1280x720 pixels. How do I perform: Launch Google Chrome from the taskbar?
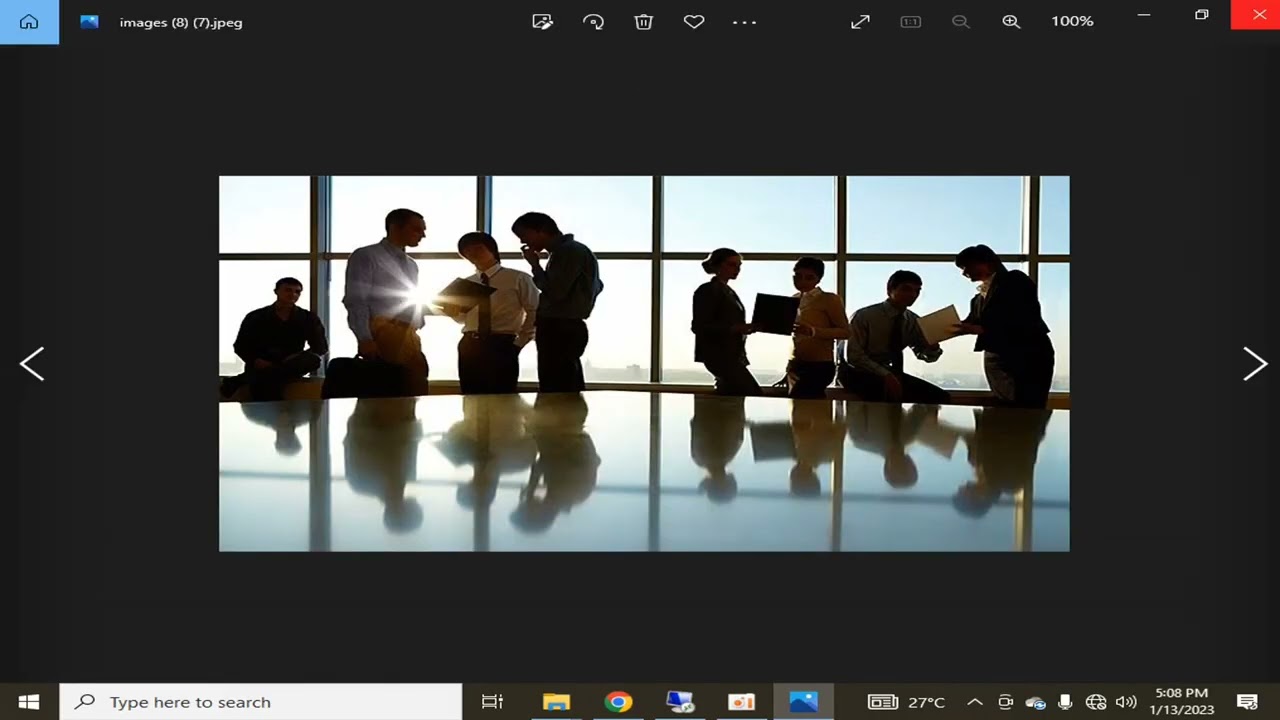618,702
